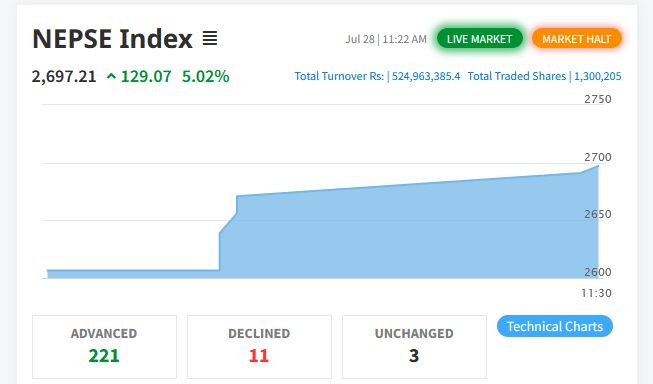Click traded shares value 1,300,205
This screenshot has width=653, height=384.
pos(598,76)
